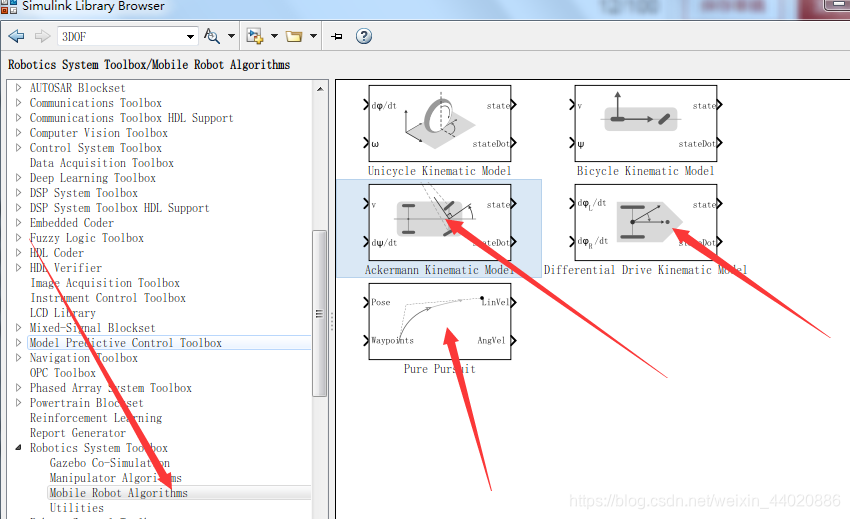Click the search binoculars icon

coord(211,36)
